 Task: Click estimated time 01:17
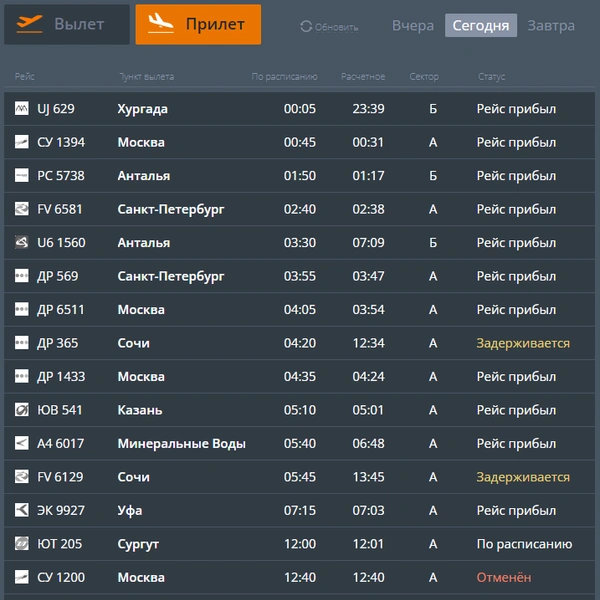coord(368,176)
